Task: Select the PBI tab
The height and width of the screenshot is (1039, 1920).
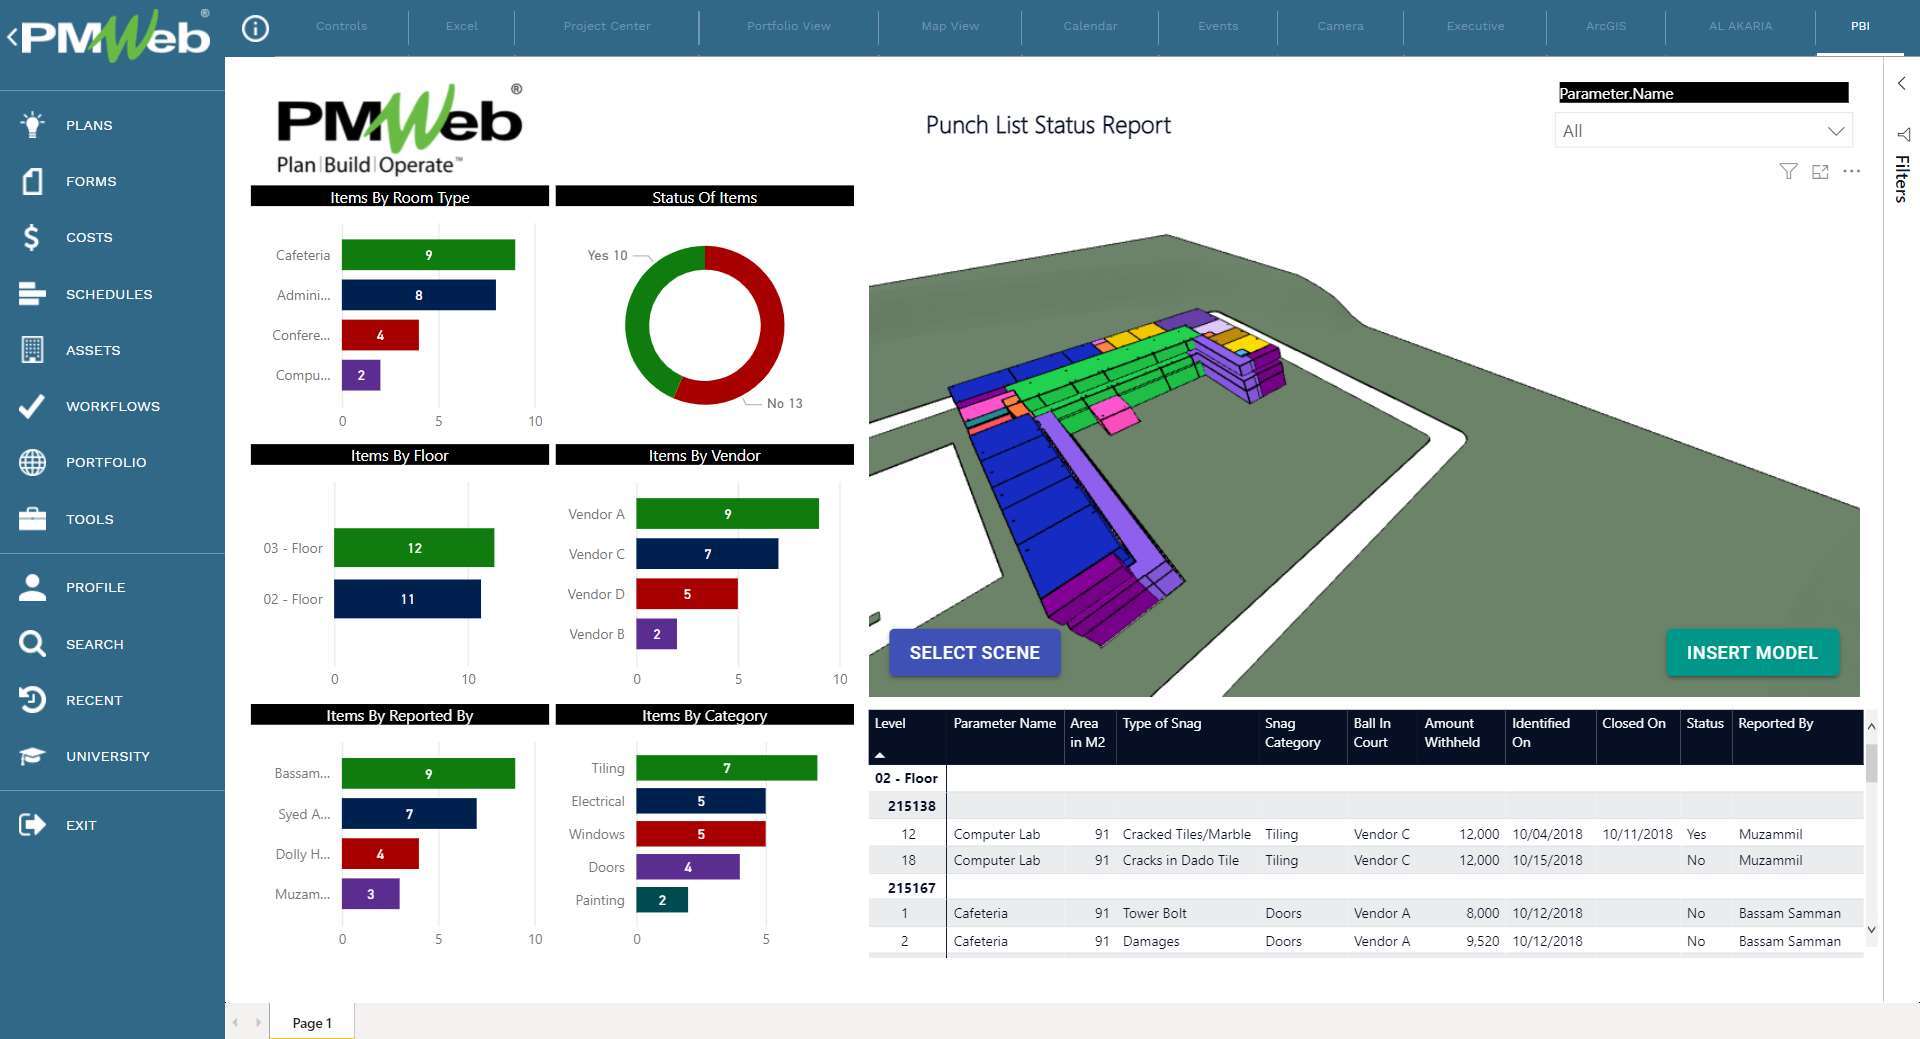Action: point(1860,26)
